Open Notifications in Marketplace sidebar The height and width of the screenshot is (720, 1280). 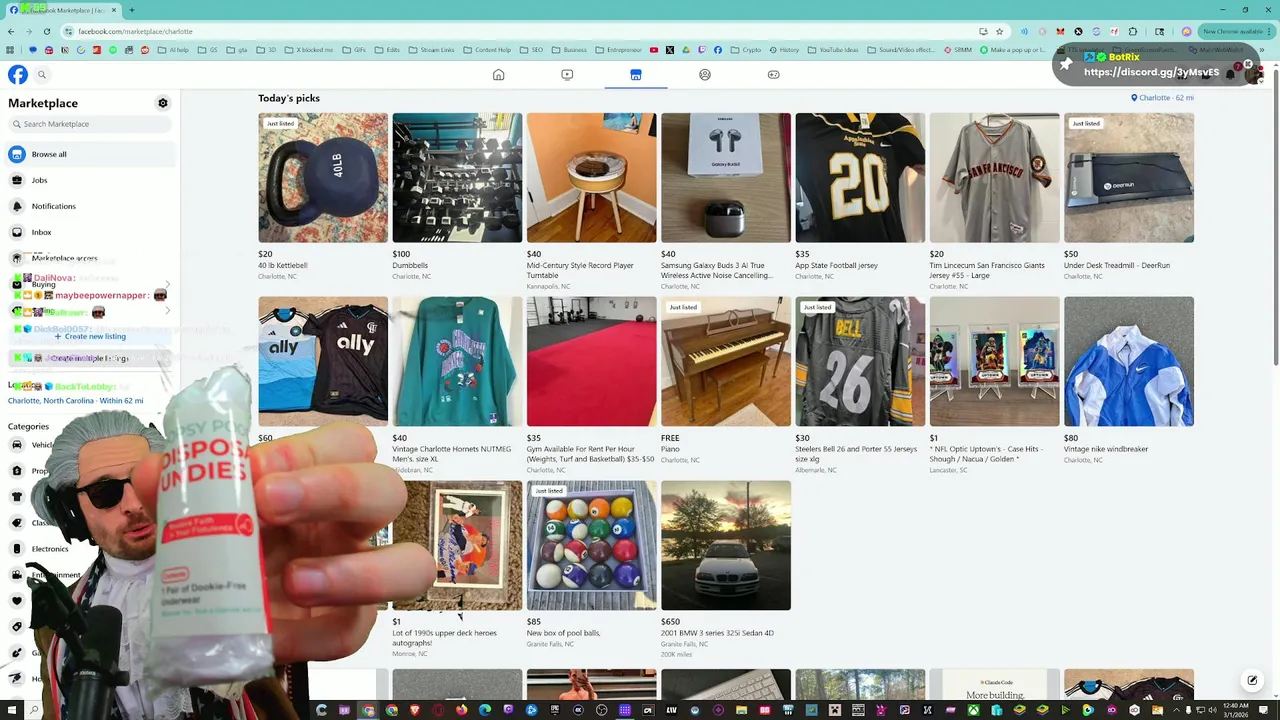coord(90,206)
